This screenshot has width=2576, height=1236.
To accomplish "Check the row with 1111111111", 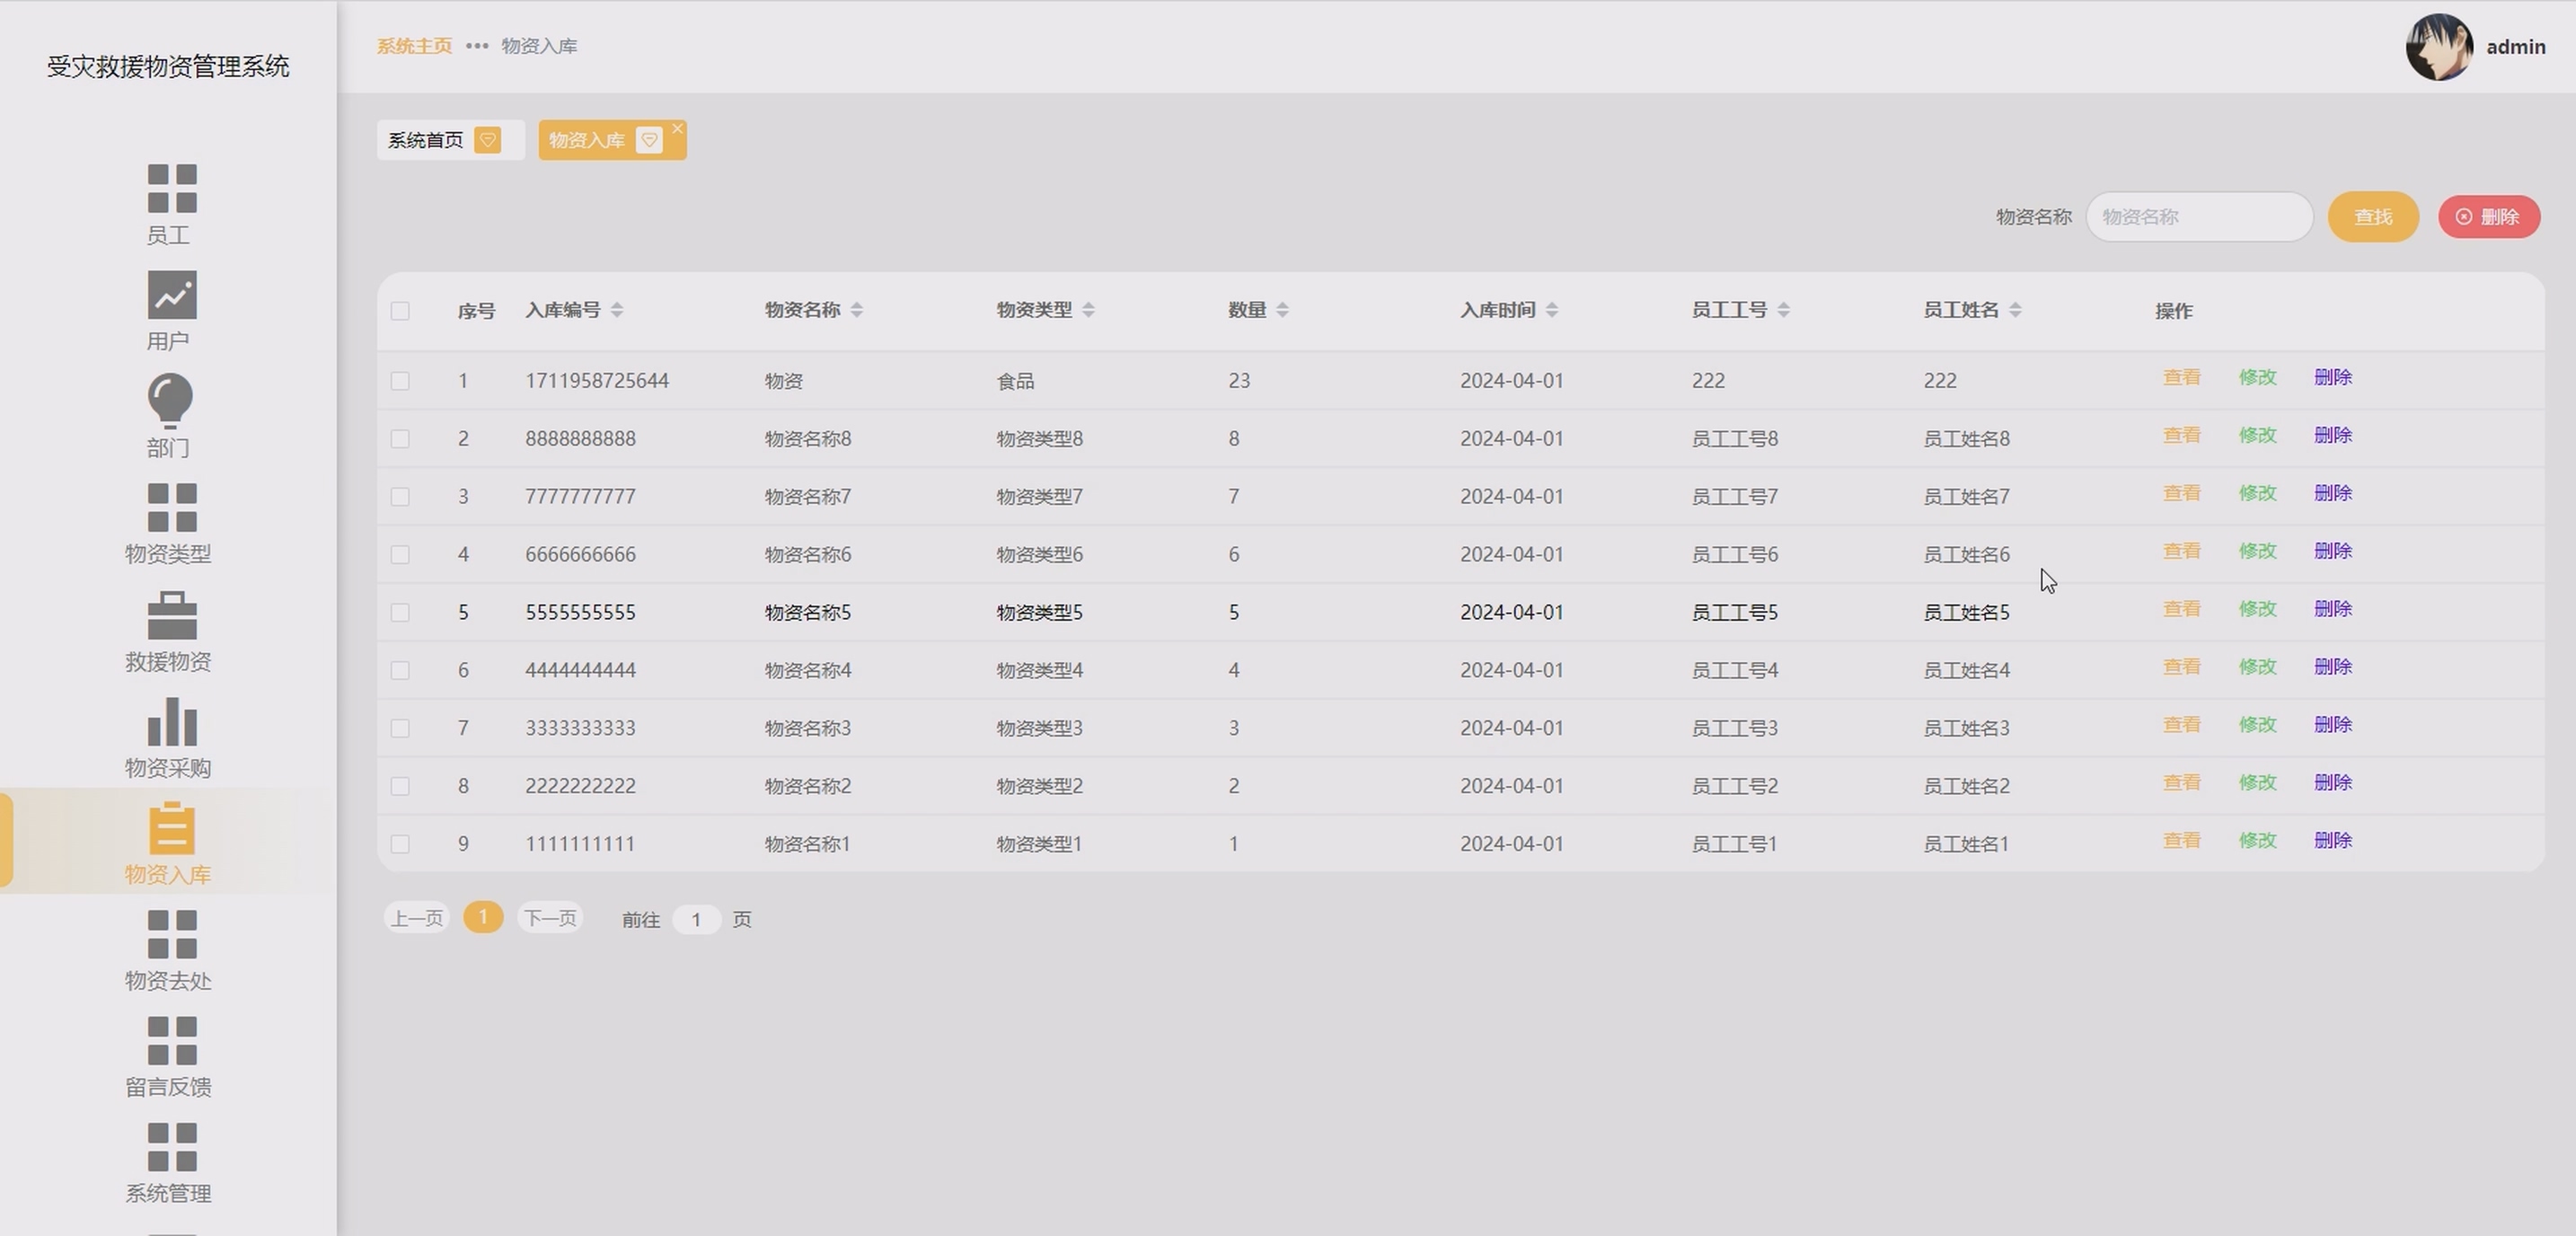I will point(400,845).
